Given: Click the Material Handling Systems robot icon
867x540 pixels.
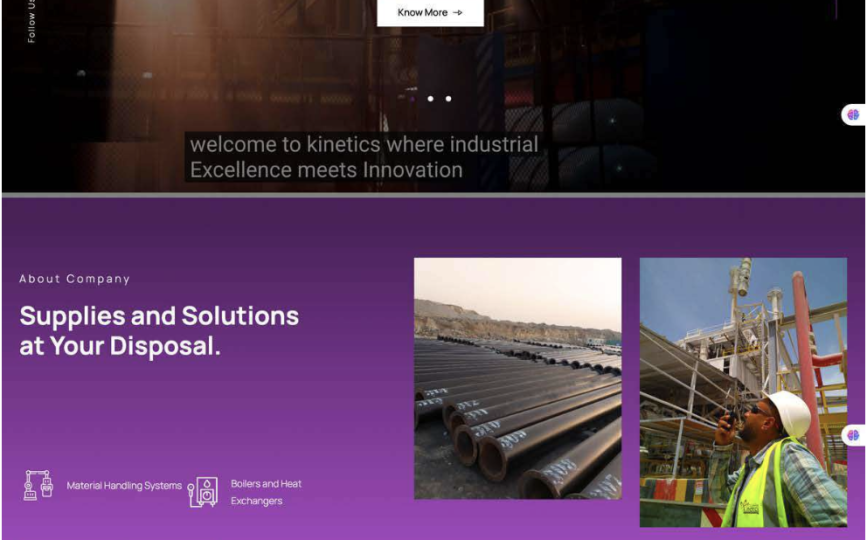Looking at the screenshot, I should [38, 485].
